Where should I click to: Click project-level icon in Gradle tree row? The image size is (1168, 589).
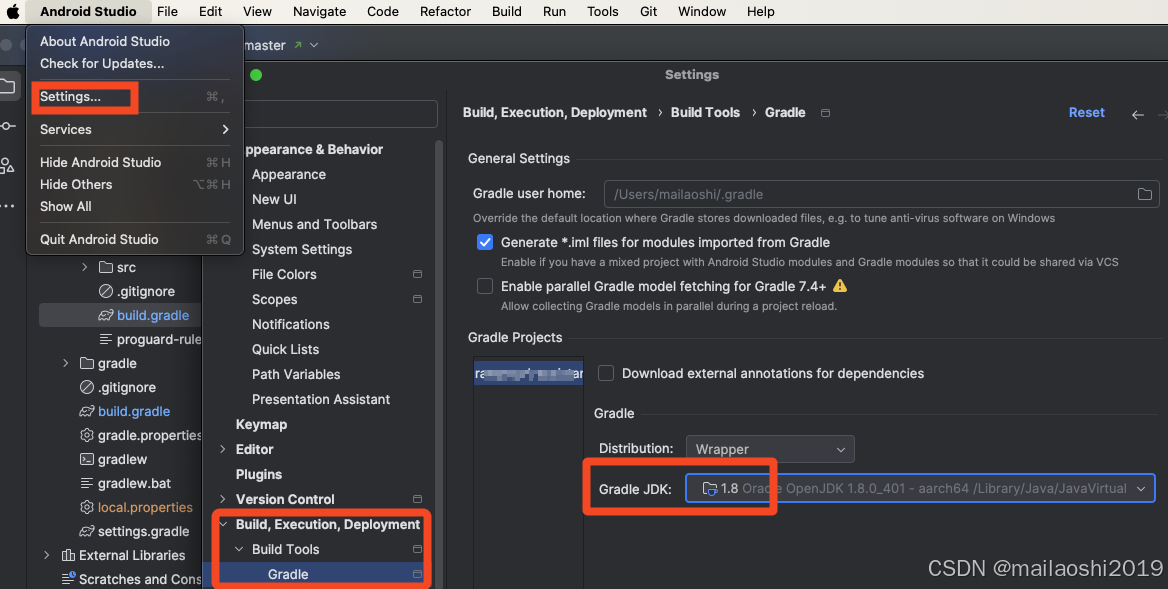[417, 574]
